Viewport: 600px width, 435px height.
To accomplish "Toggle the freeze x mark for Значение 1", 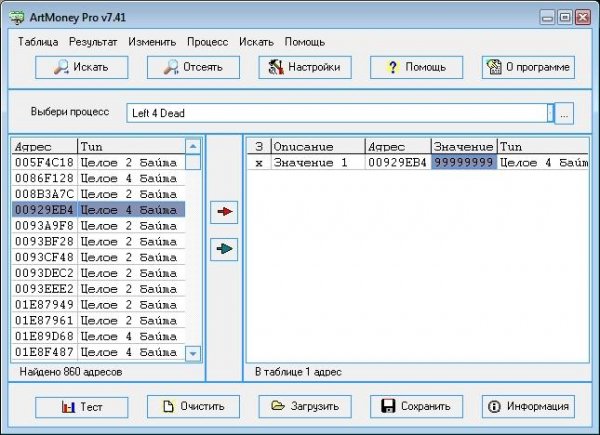I will (x=259, y=163).
